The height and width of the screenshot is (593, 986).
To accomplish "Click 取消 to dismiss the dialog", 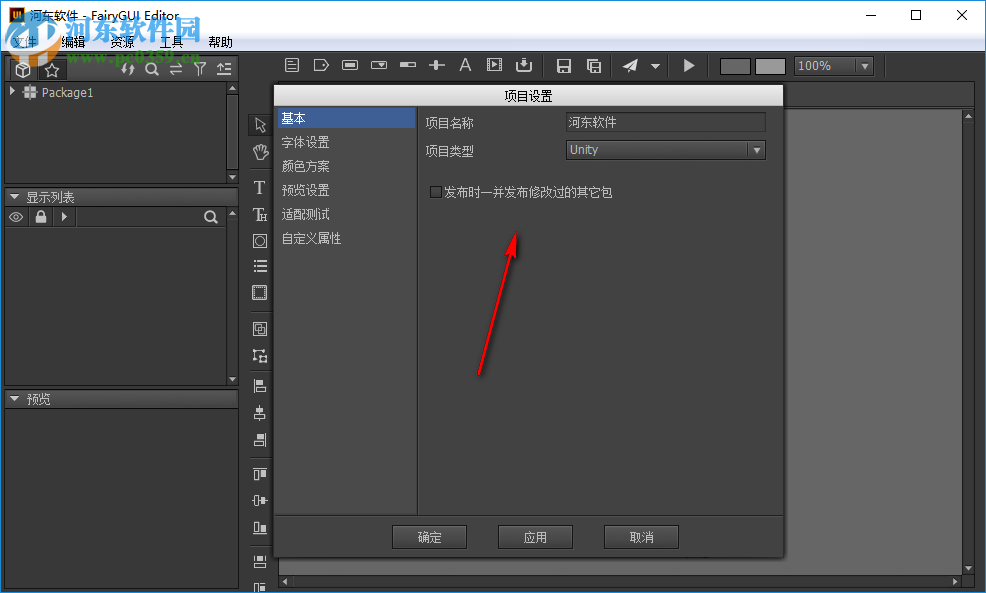I will pos(641,536).
